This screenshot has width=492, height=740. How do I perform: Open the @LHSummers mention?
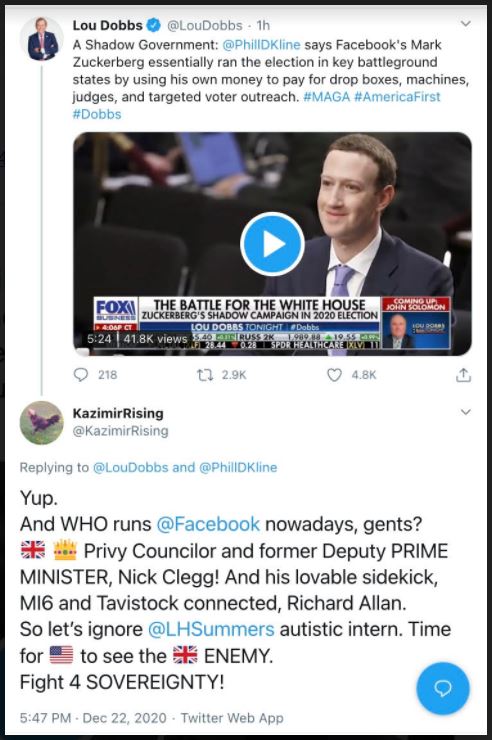[x=211, y=629]
